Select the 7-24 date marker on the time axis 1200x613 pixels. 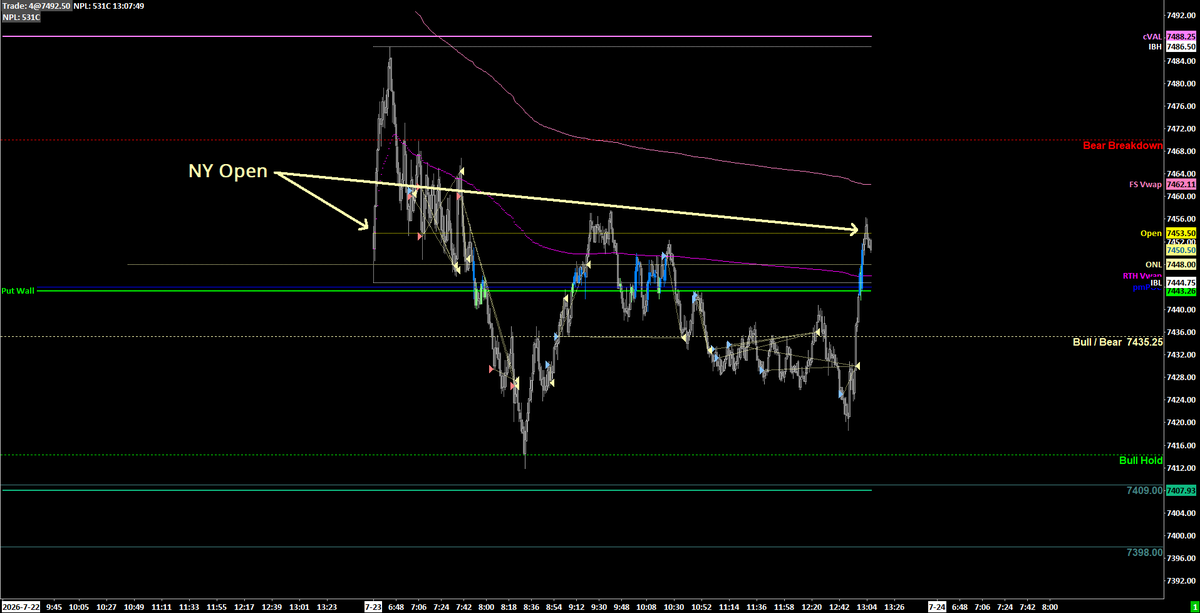tap(937, 606)
